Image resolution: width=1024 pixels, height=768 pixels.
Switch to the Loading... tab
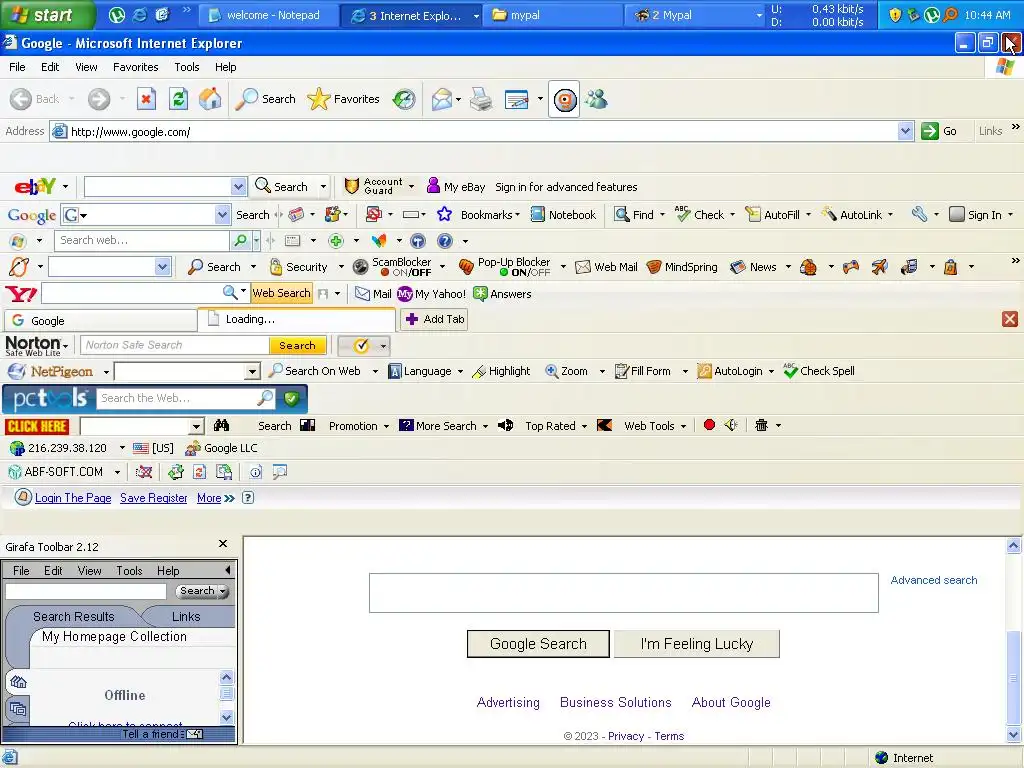pos(296,319)
